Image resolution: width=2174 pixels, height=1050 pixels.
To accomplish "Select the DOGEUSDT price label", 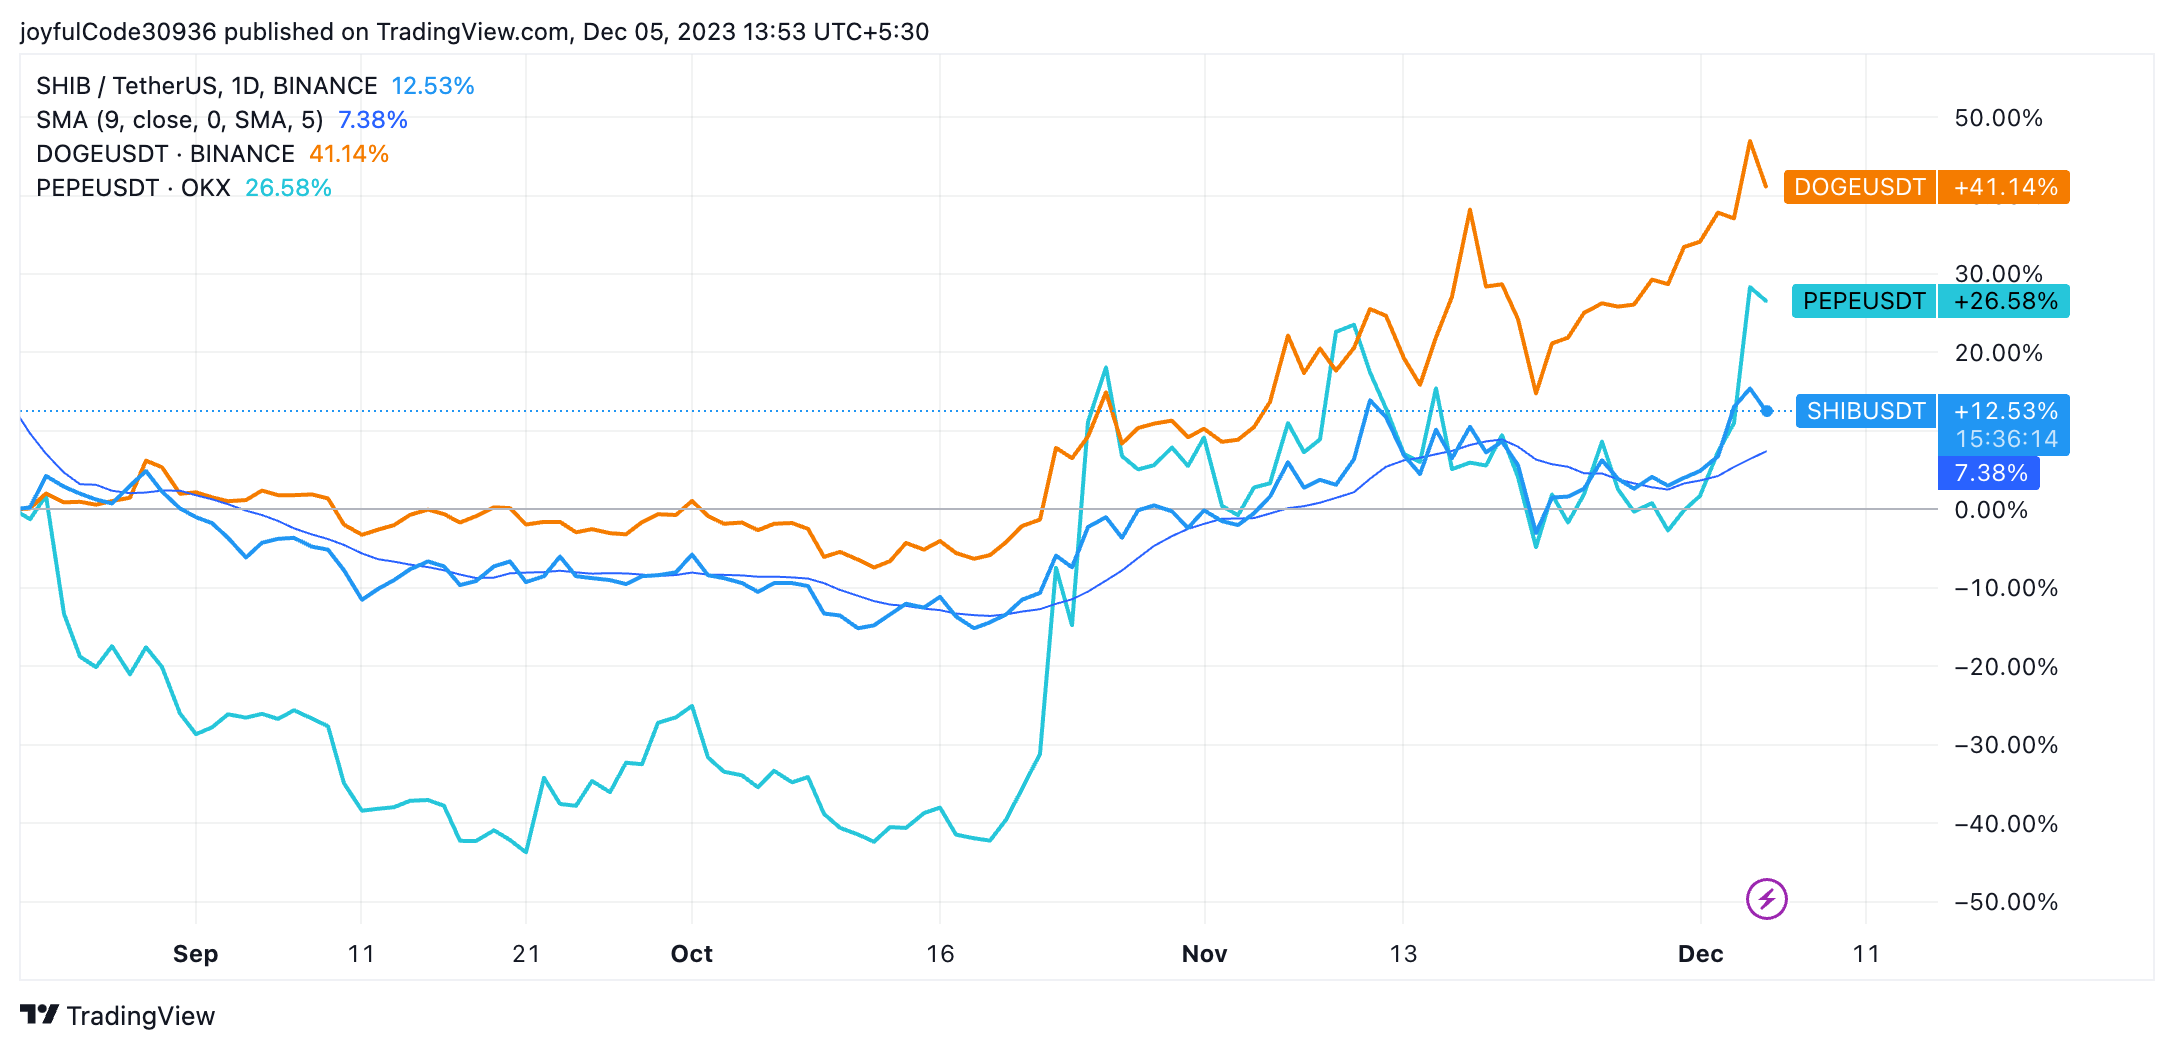I will (x=1860, y=187).
